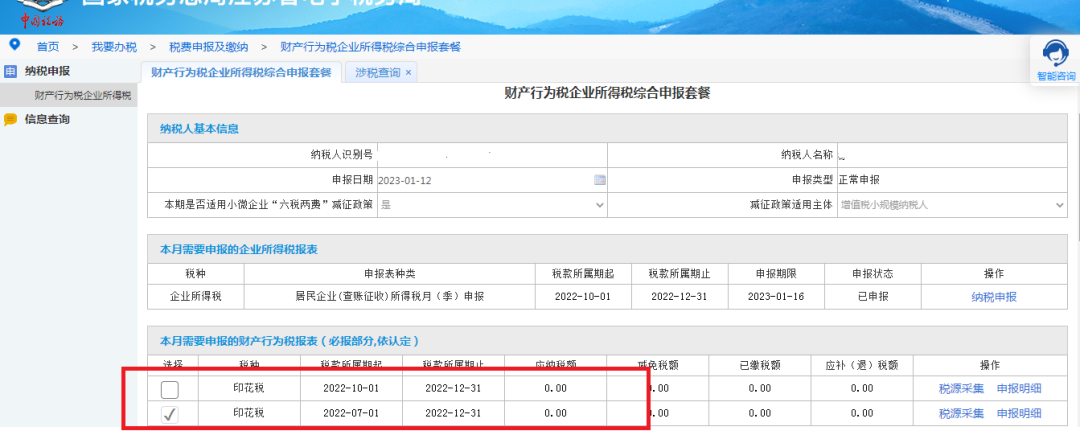Click 税源采集 in the first 印花税 row
The image size is (1080, 435).
pyautogui.click(x=961, y=389)
